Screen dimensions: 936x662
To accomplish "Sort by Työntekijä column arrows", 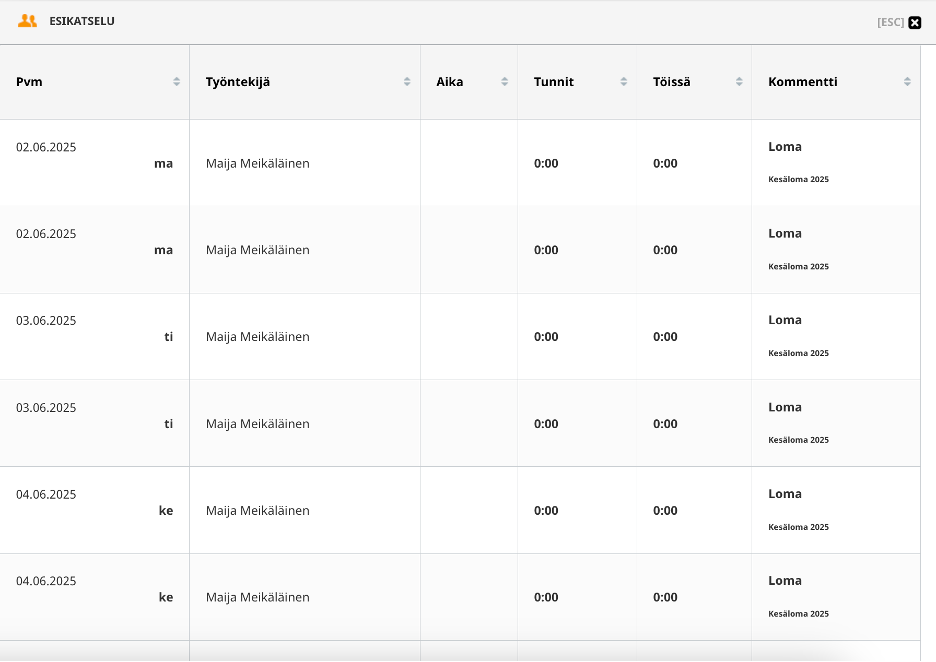I will tap(407, 82).
